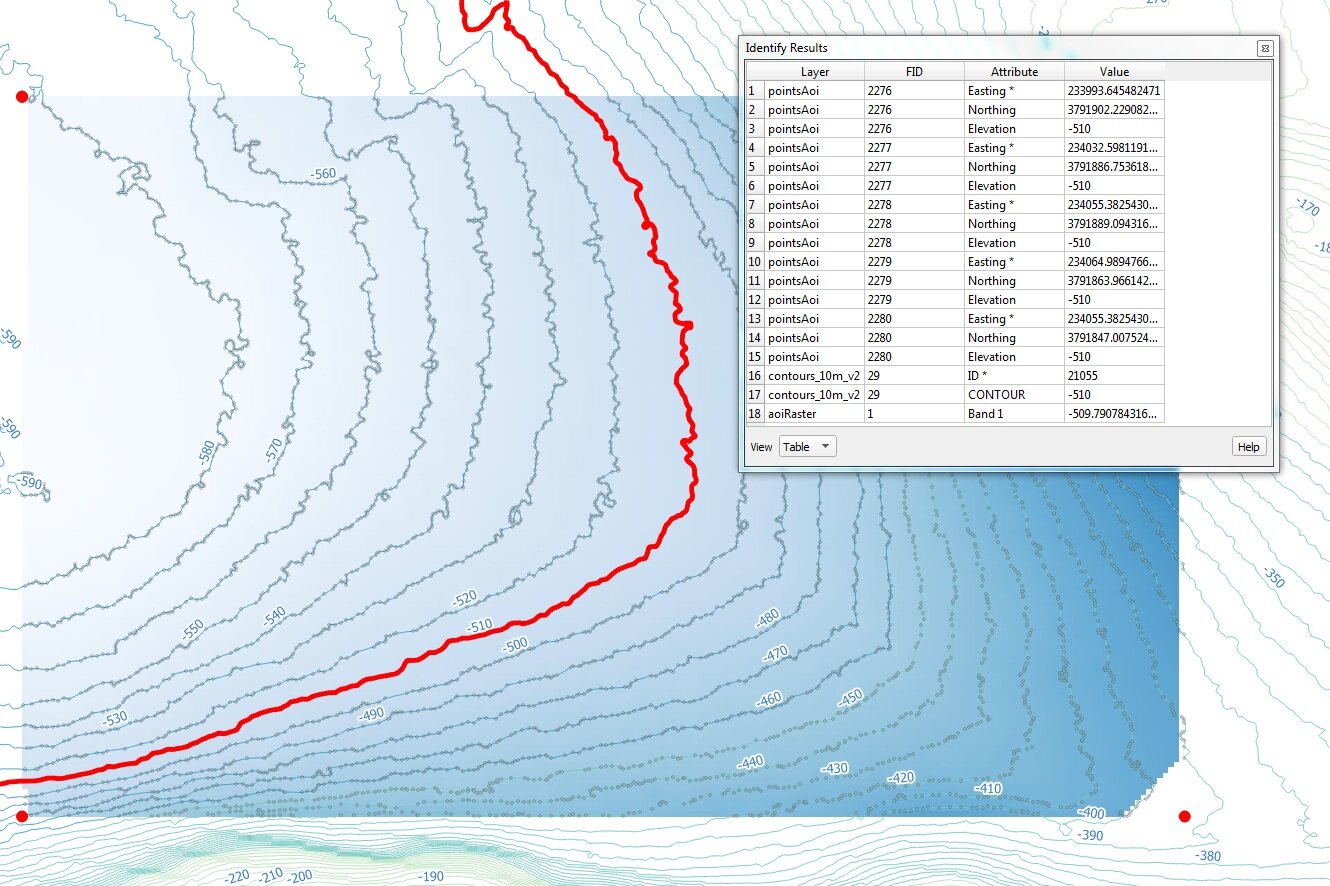The image size is (1330, 886).
Task: Click the Easting value in row 13
Action: coord(1114,318)
